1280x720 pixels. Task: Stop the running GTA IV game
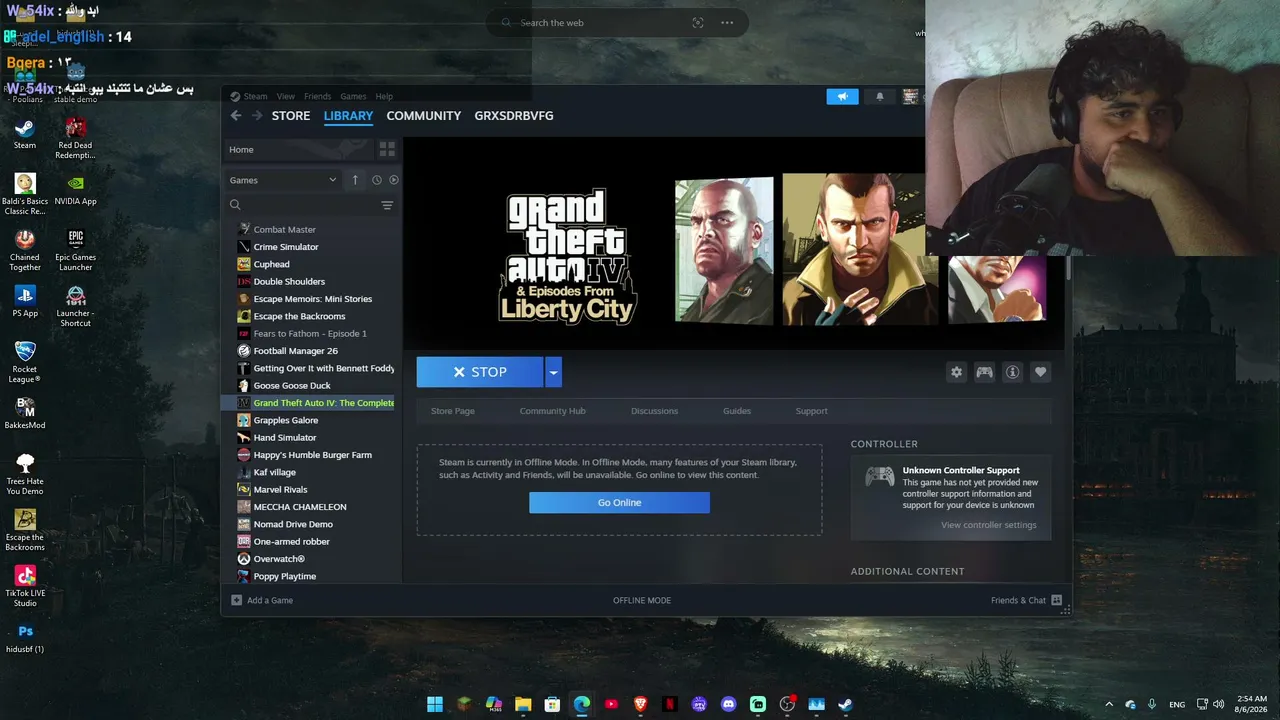click(x=480, y=372)
